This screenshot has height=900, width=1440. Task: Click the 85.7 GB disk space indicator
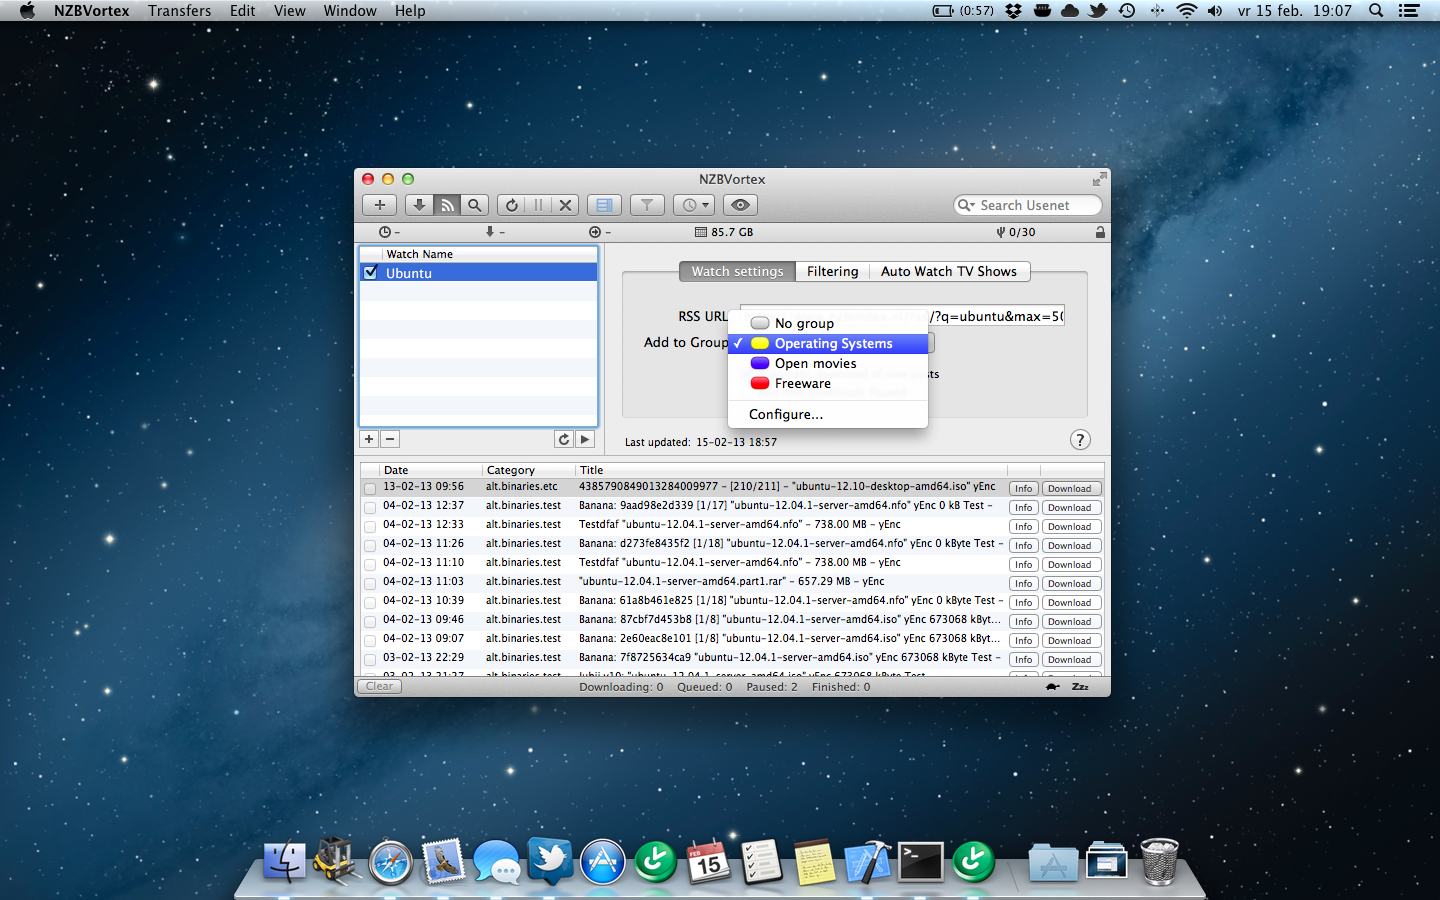coord(724,232)
